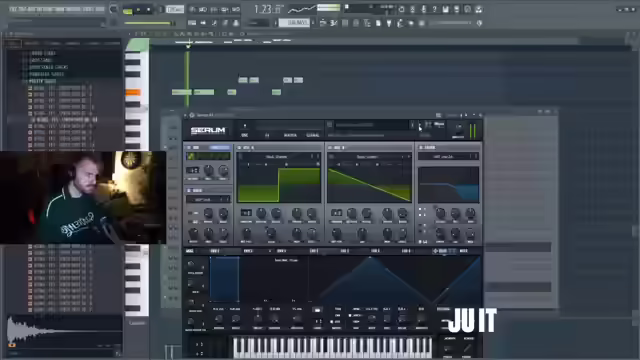Open the plugin settings gear icon
The image size is (640, 360).
click(192, 115)
